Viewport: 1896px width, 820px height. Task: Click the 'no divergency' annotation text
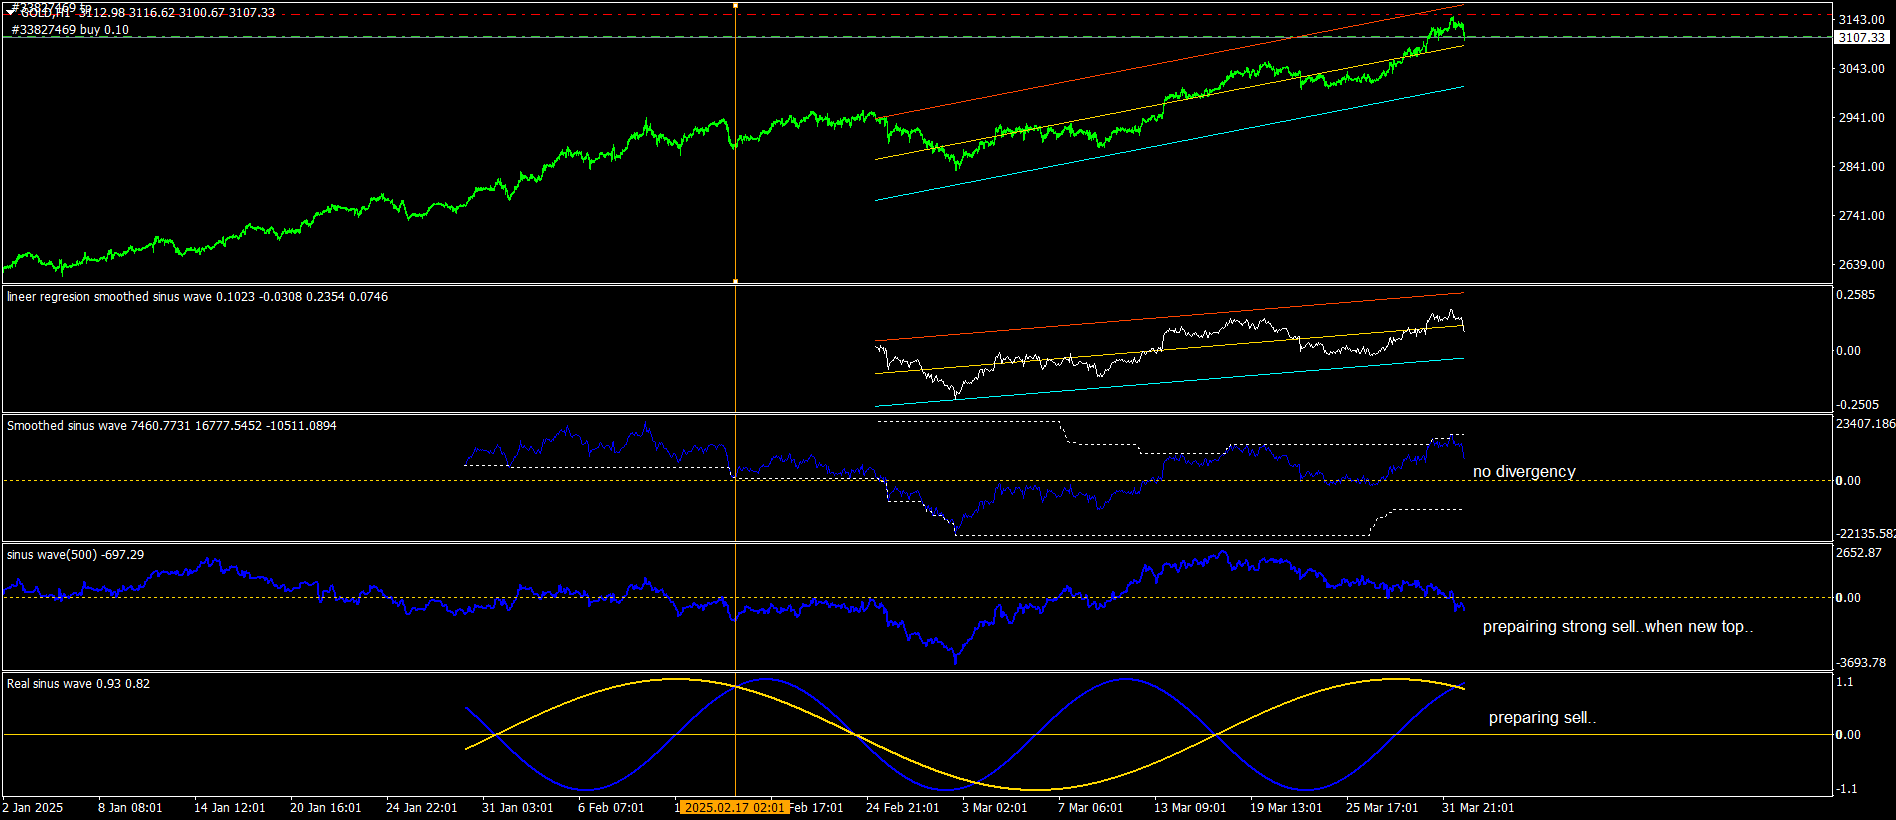point(1524,472)
